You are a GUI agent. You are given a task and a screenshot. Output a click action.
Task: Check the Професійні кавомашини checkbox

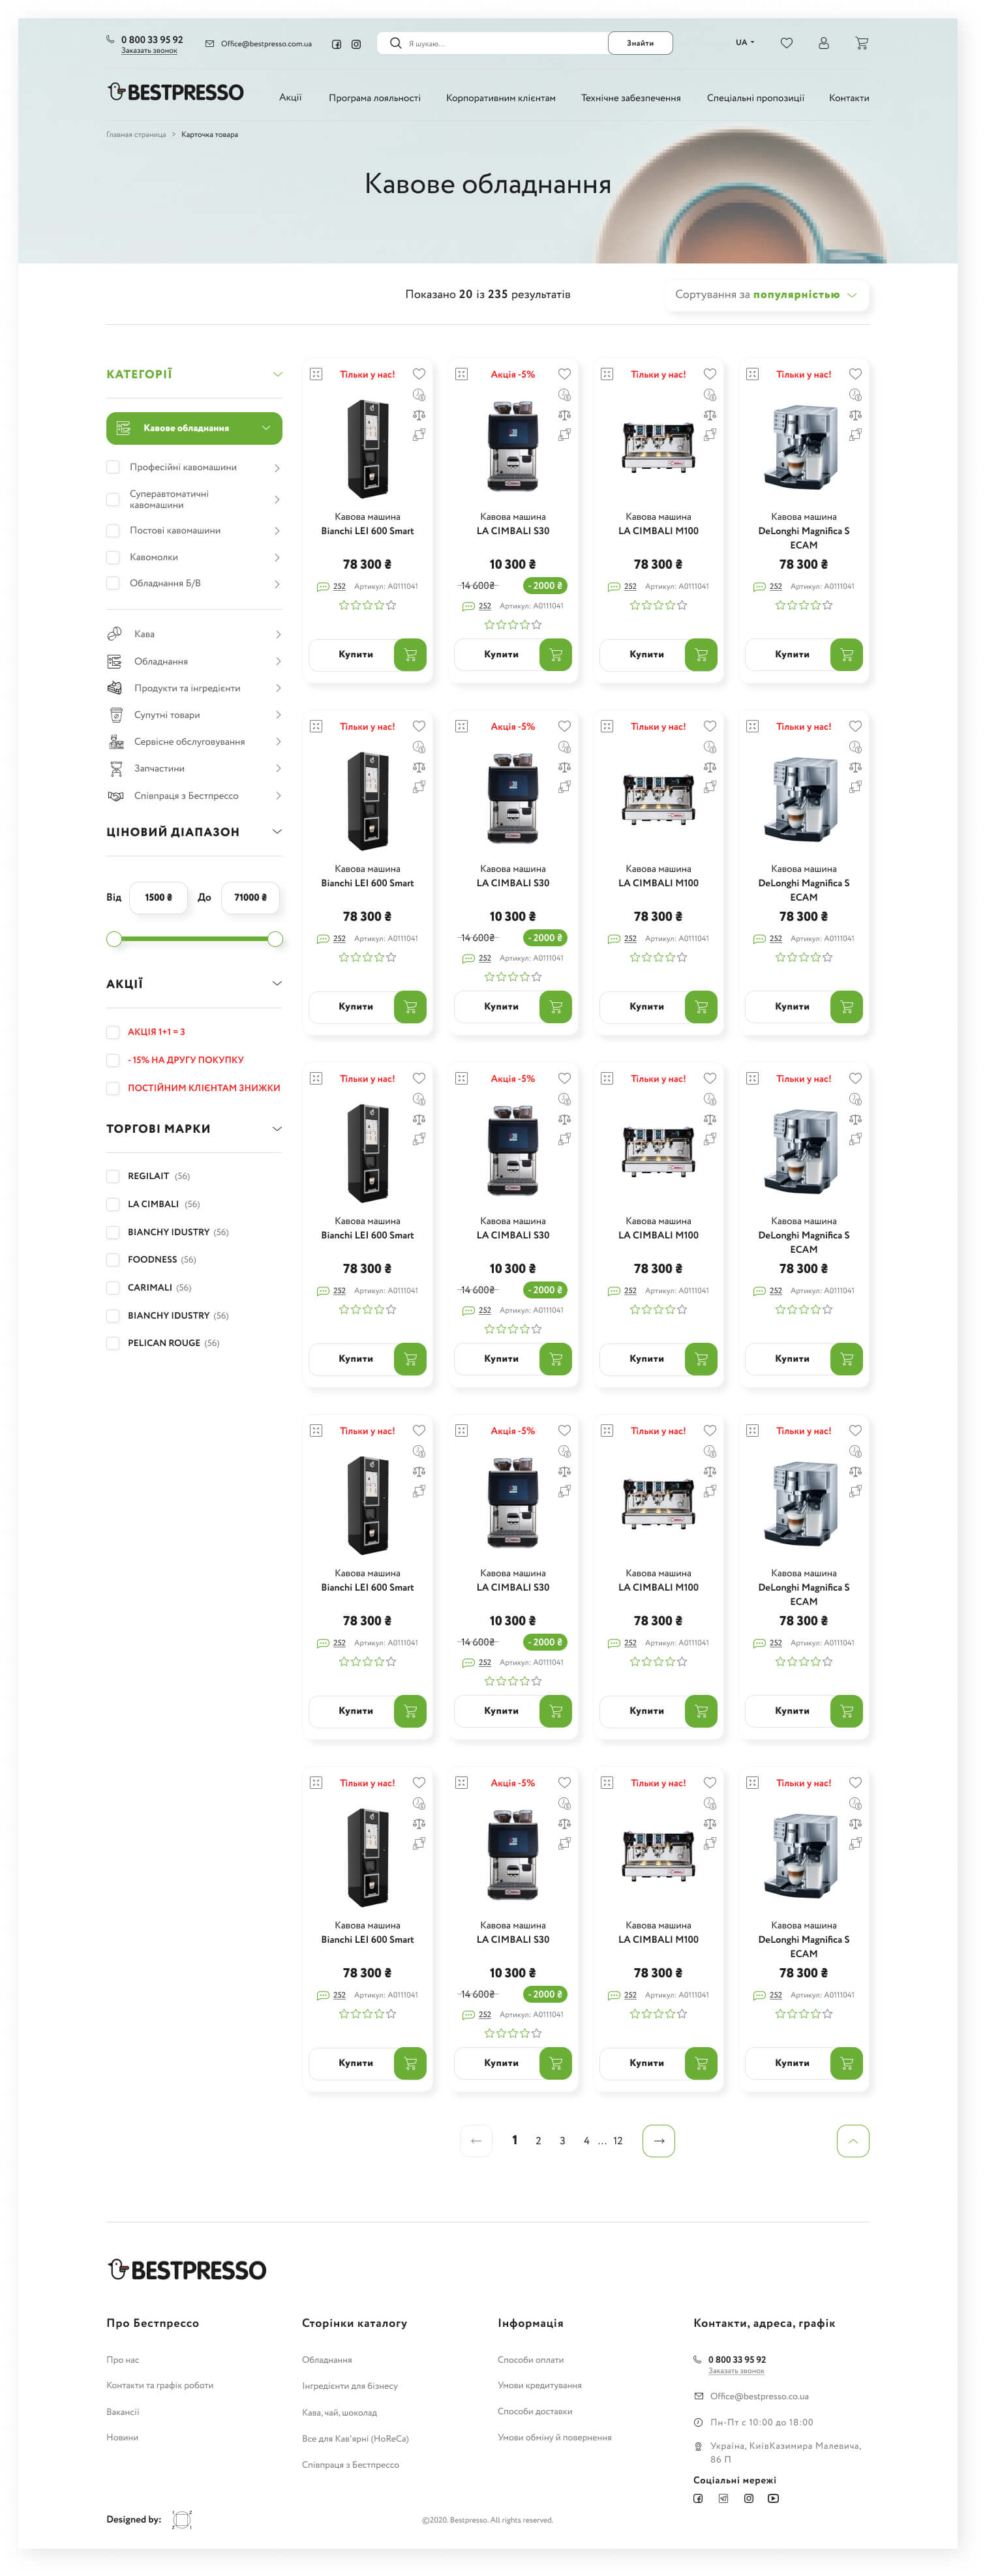click(113, 467)
